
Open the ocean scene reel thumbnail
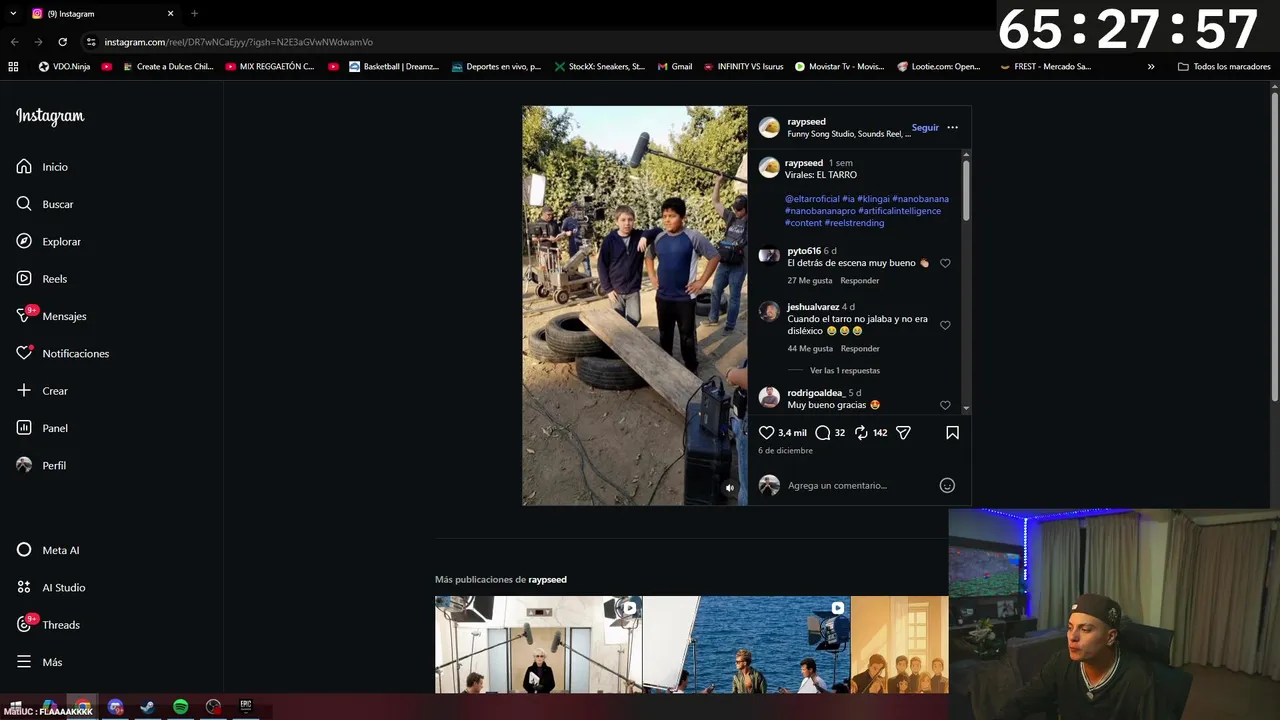click(x=746, y=645)
